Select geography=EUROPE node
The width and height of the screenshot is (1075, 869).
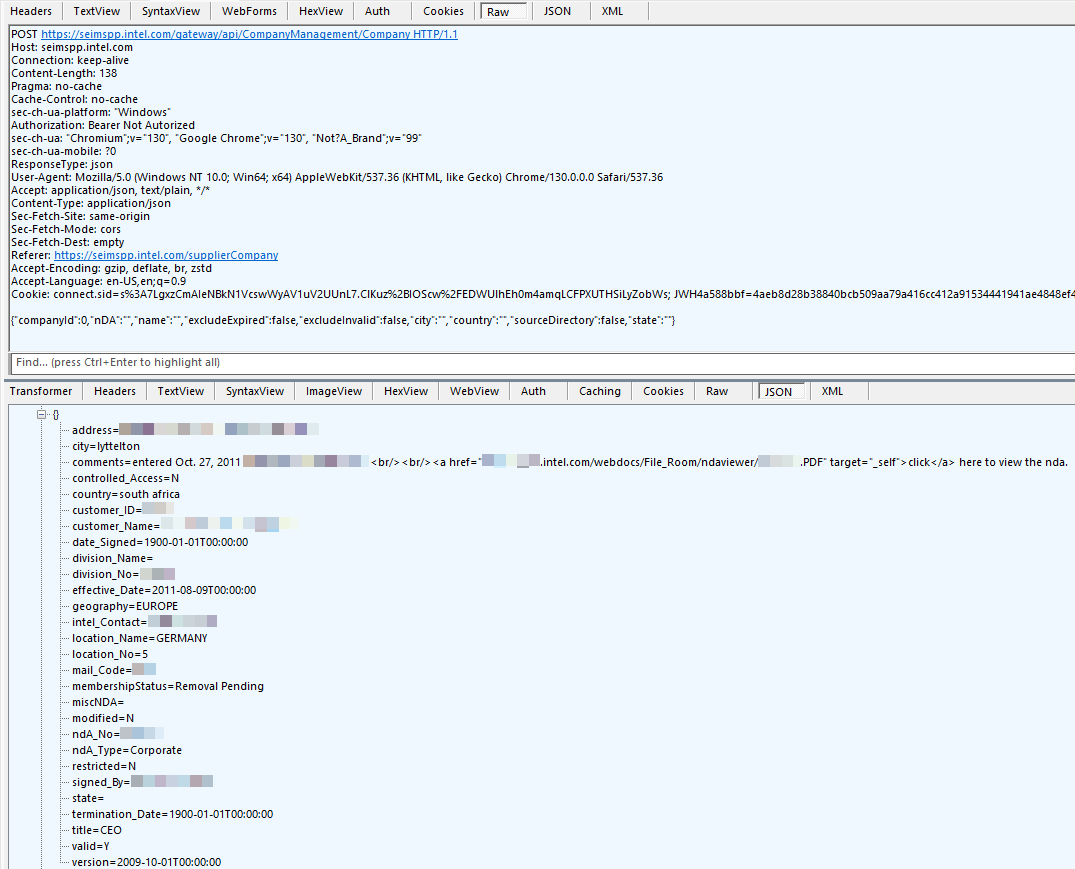click(x=125, y=606)
